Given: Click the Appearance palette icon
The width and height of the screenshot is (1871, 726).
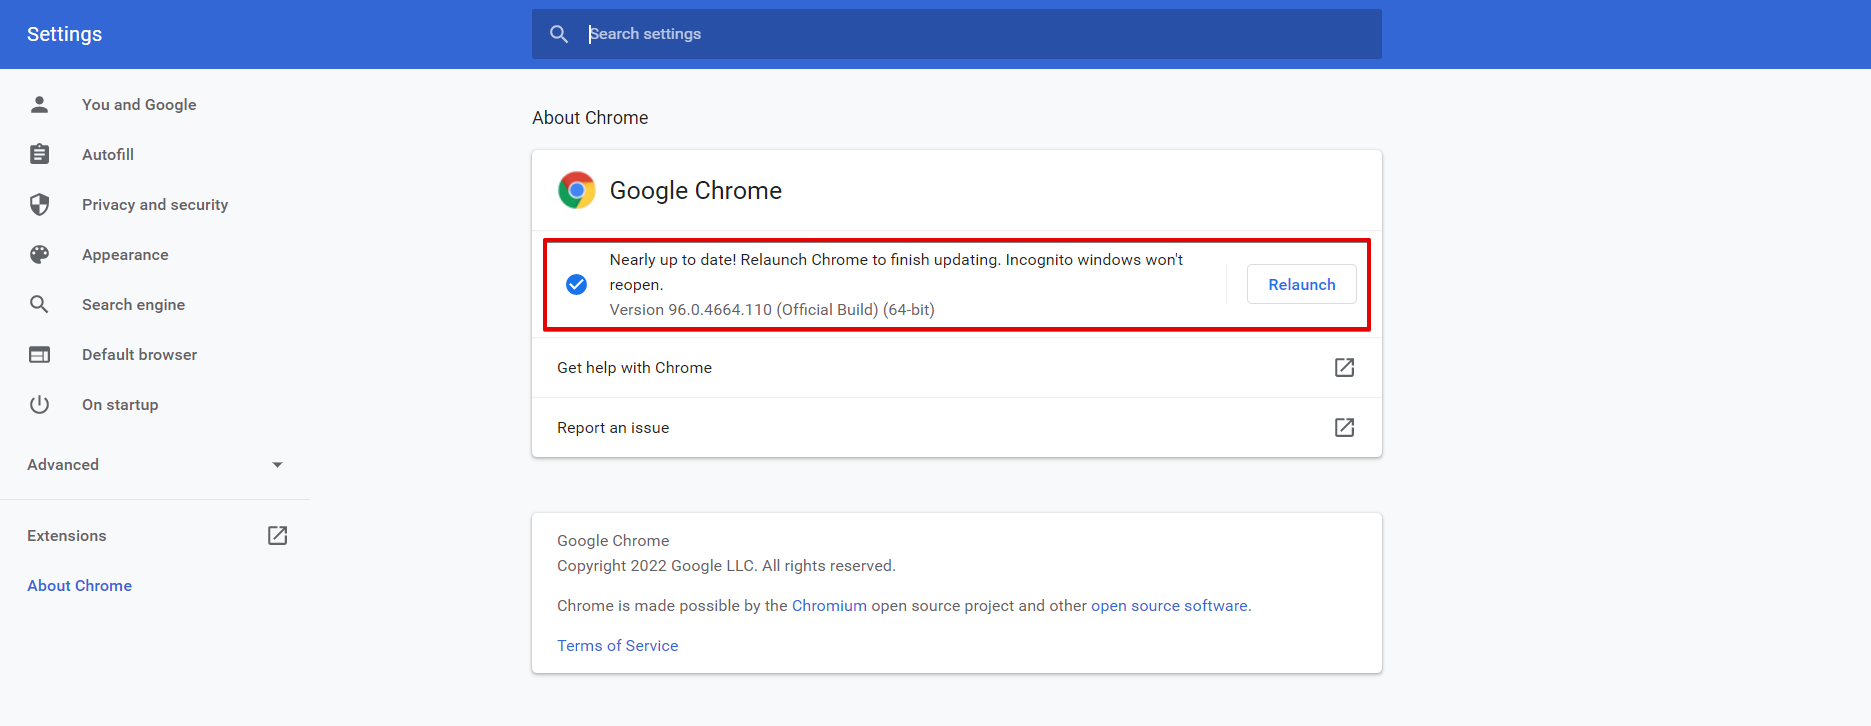Looking at the screenshot, I should 39,254.
